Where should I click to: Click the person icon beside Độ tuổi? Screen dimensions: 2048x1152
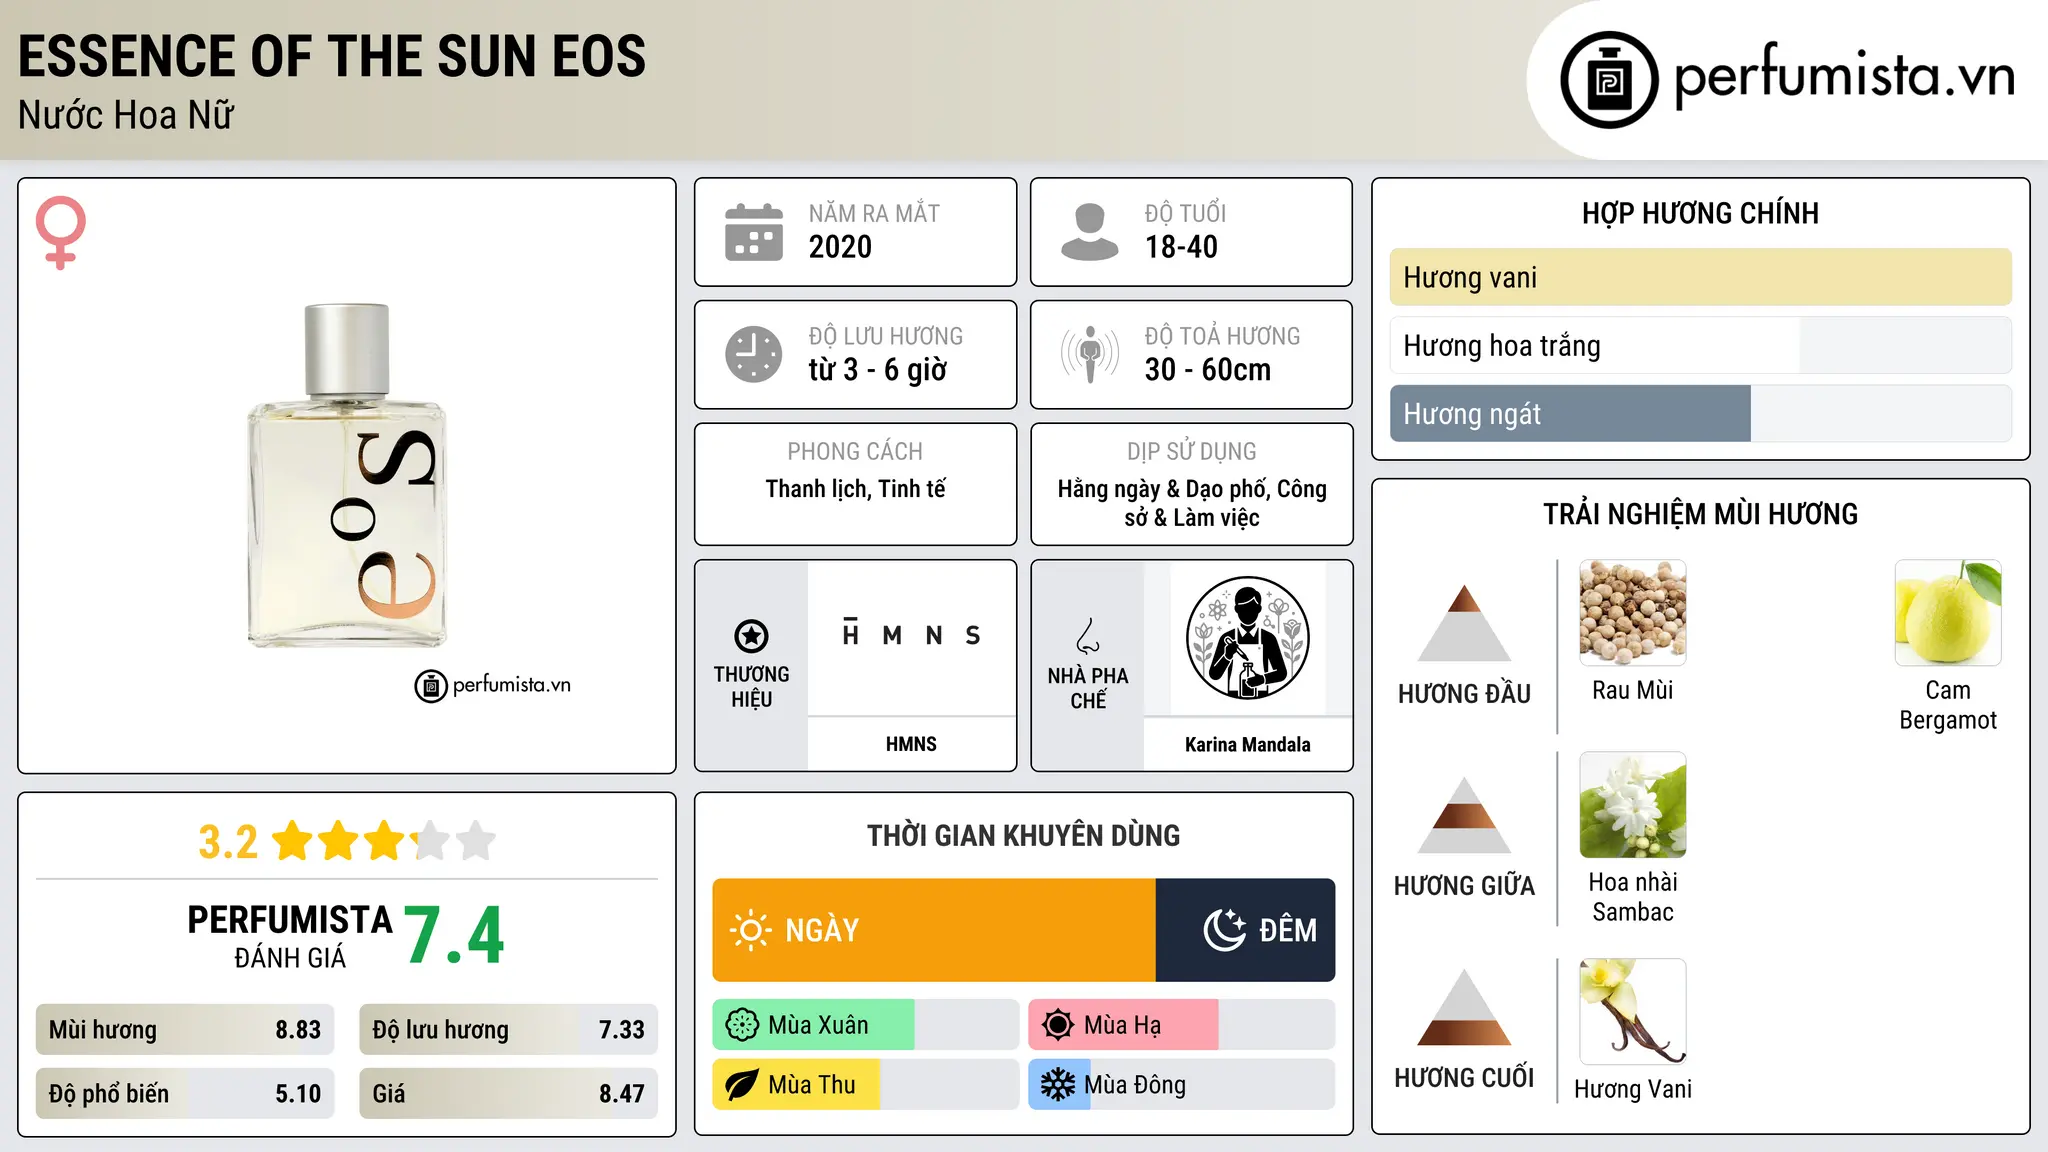pos(1090,232)
